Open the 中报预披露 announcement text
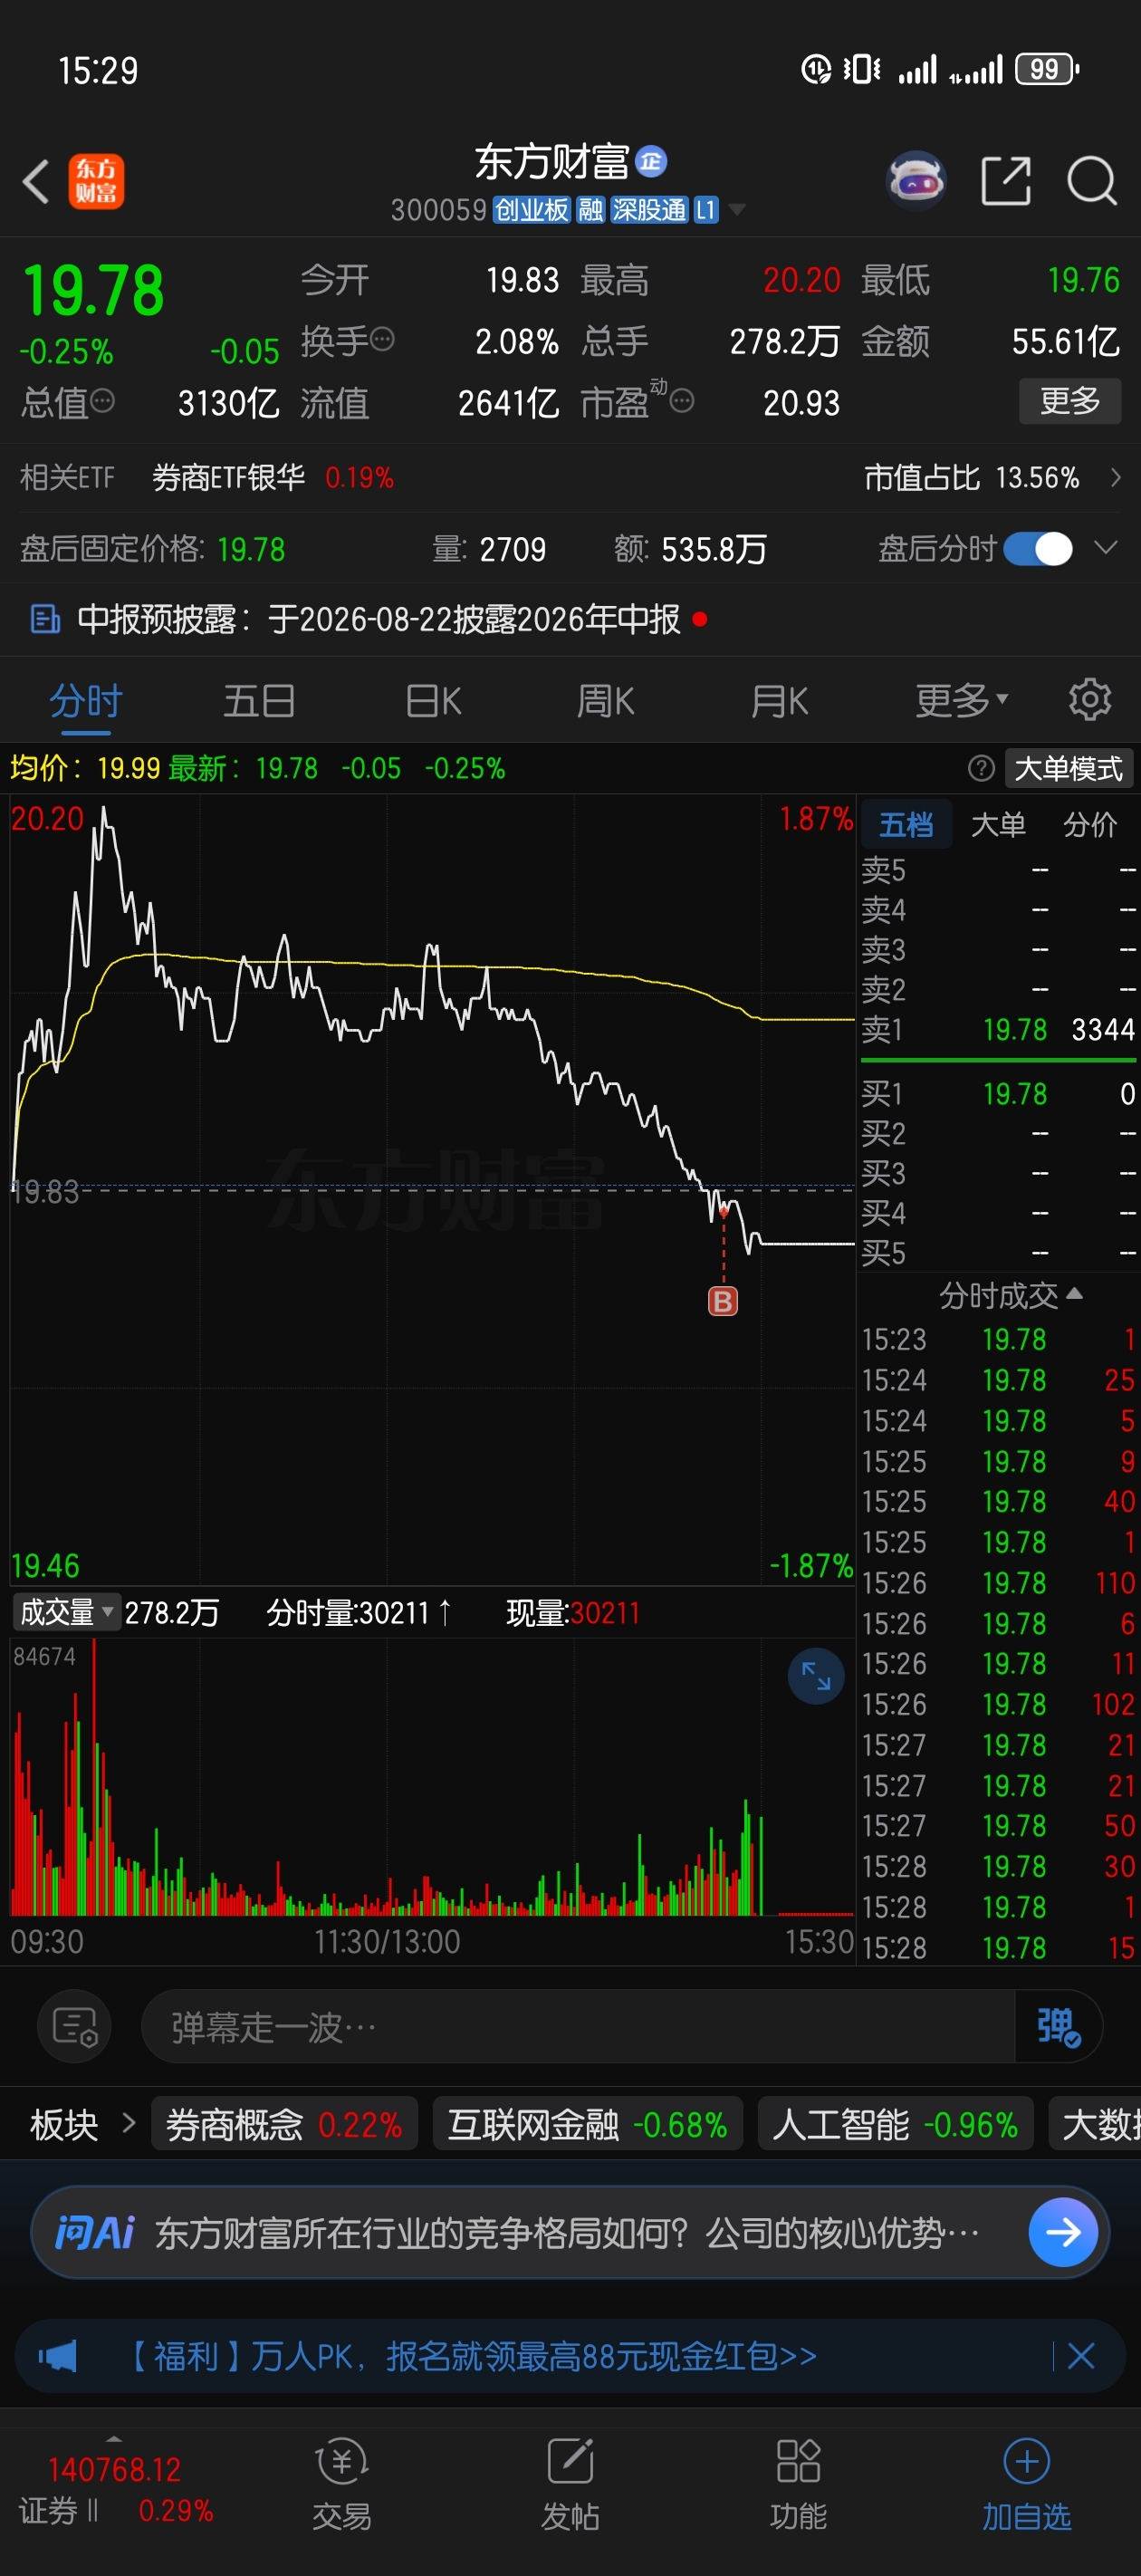1141x2576 pixels. (379, 619)
